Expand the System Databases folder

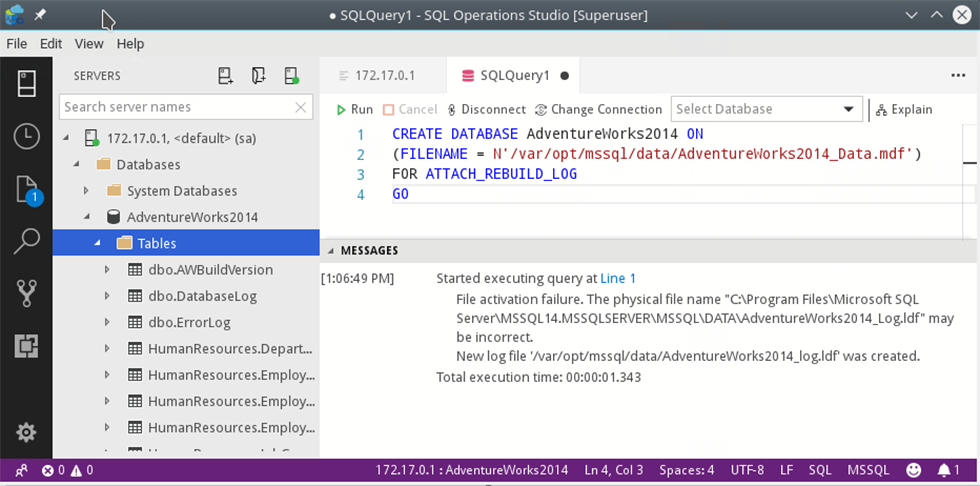pyautogui.click(x=86, y=191)
